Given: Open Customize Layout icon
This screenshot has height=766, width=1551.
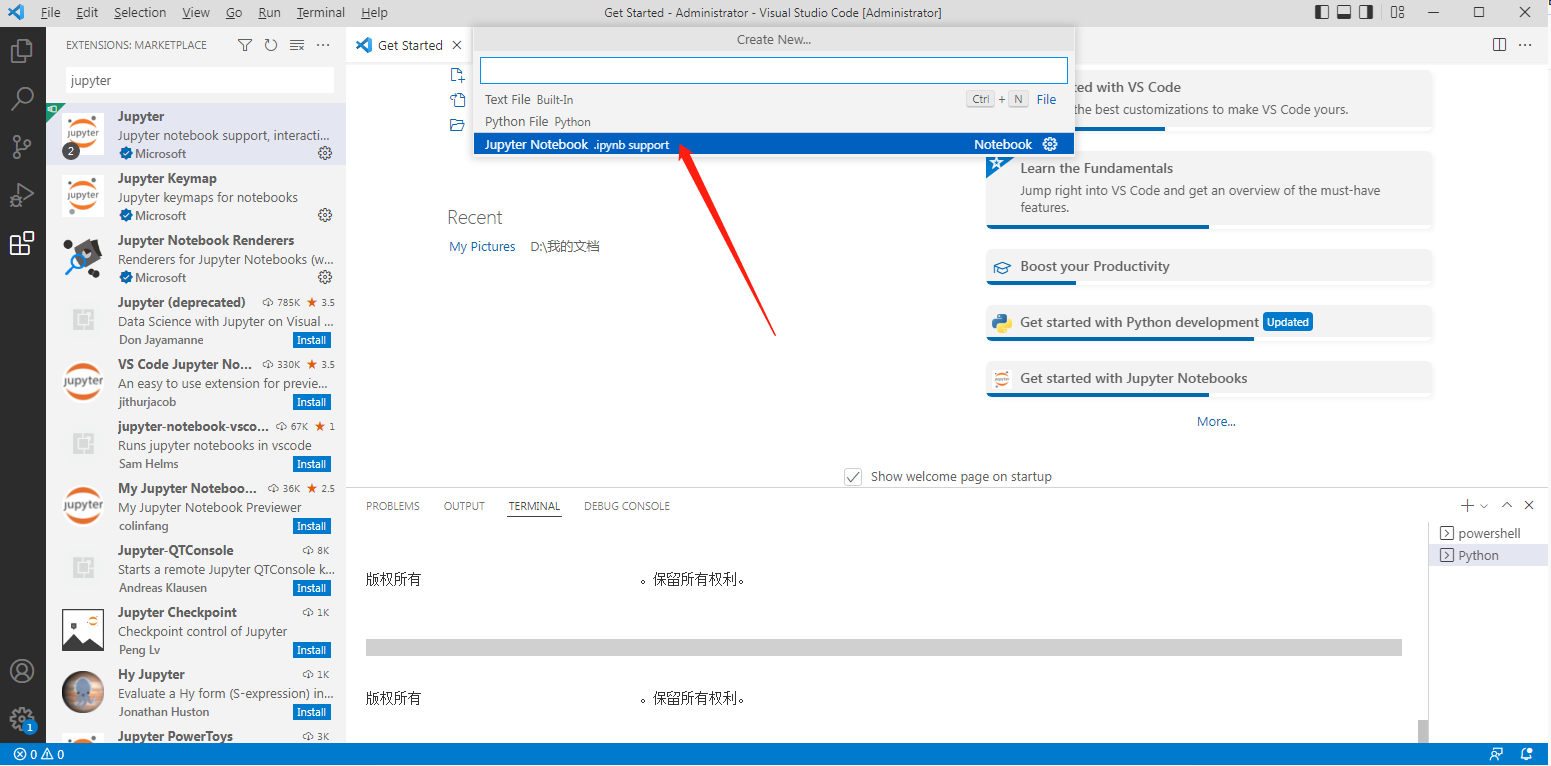Looking at the screenshot, I should pos(1398,13).
